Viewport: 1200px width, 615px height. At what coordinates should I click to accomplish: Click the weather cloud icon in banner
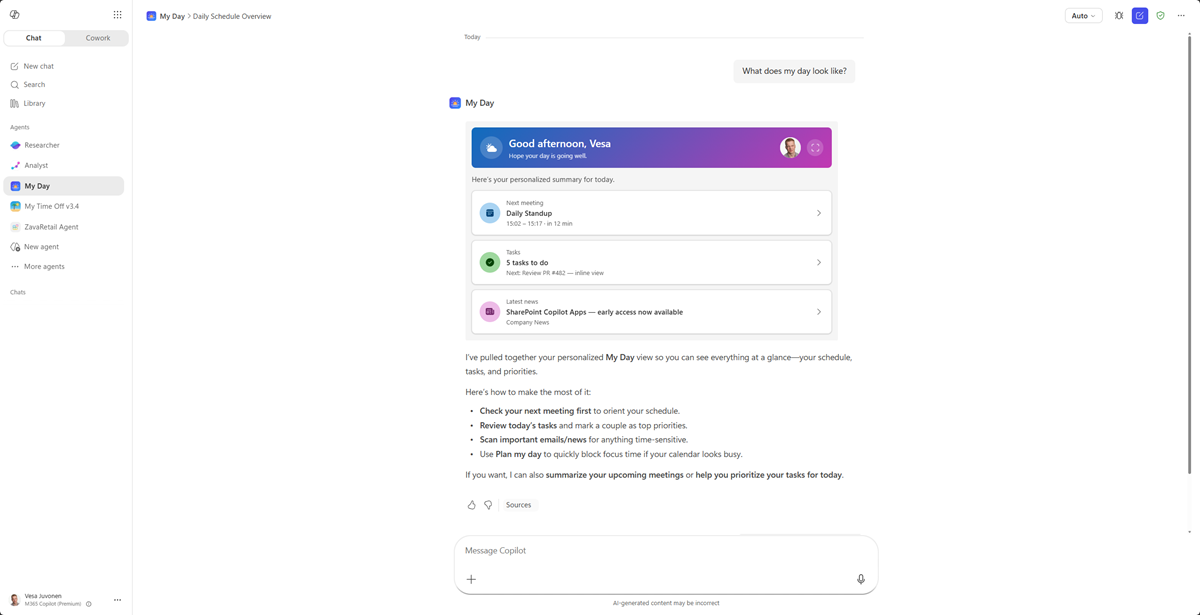coord(490,148)
